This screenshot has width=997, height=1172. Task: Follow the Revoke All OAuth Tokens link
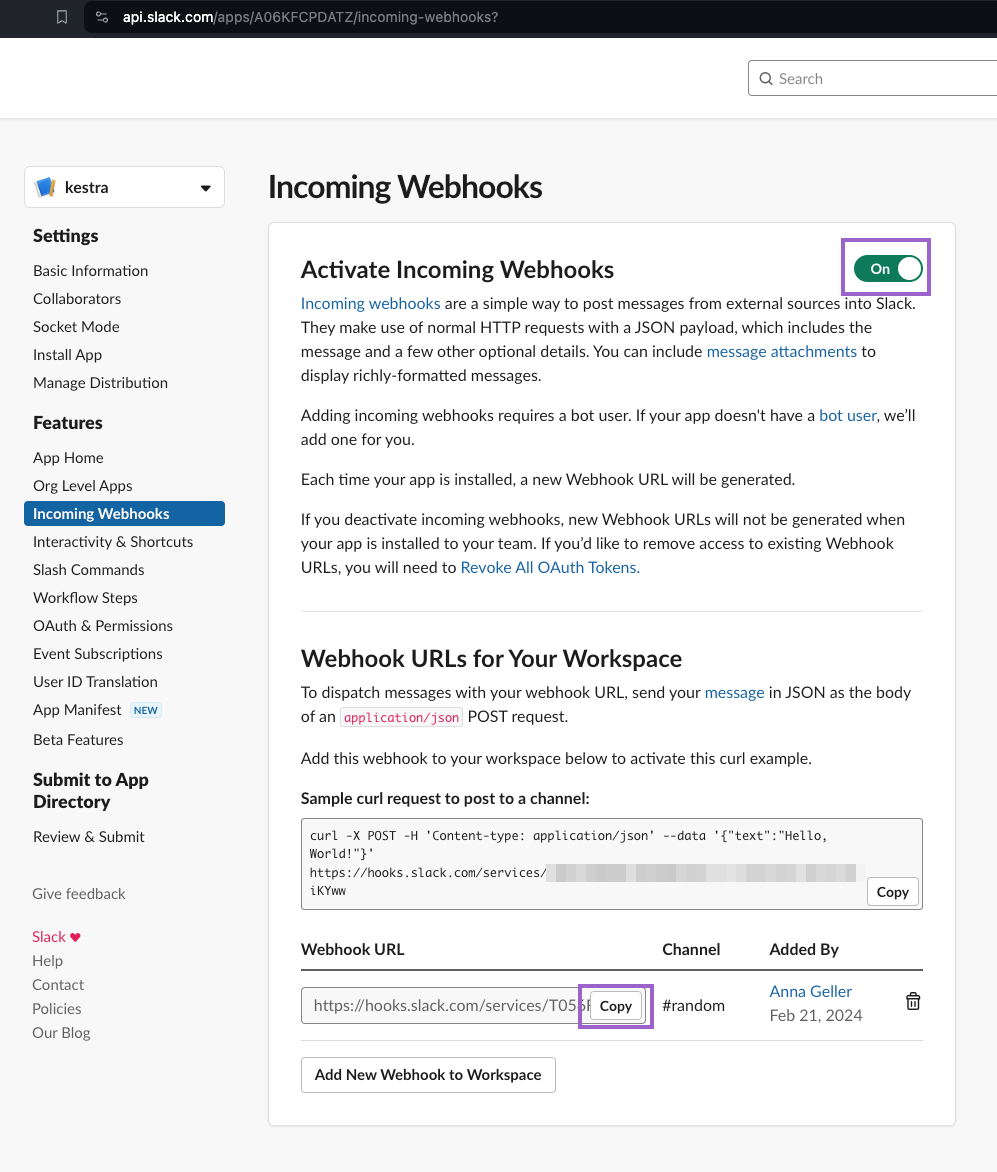coord(549,567)
